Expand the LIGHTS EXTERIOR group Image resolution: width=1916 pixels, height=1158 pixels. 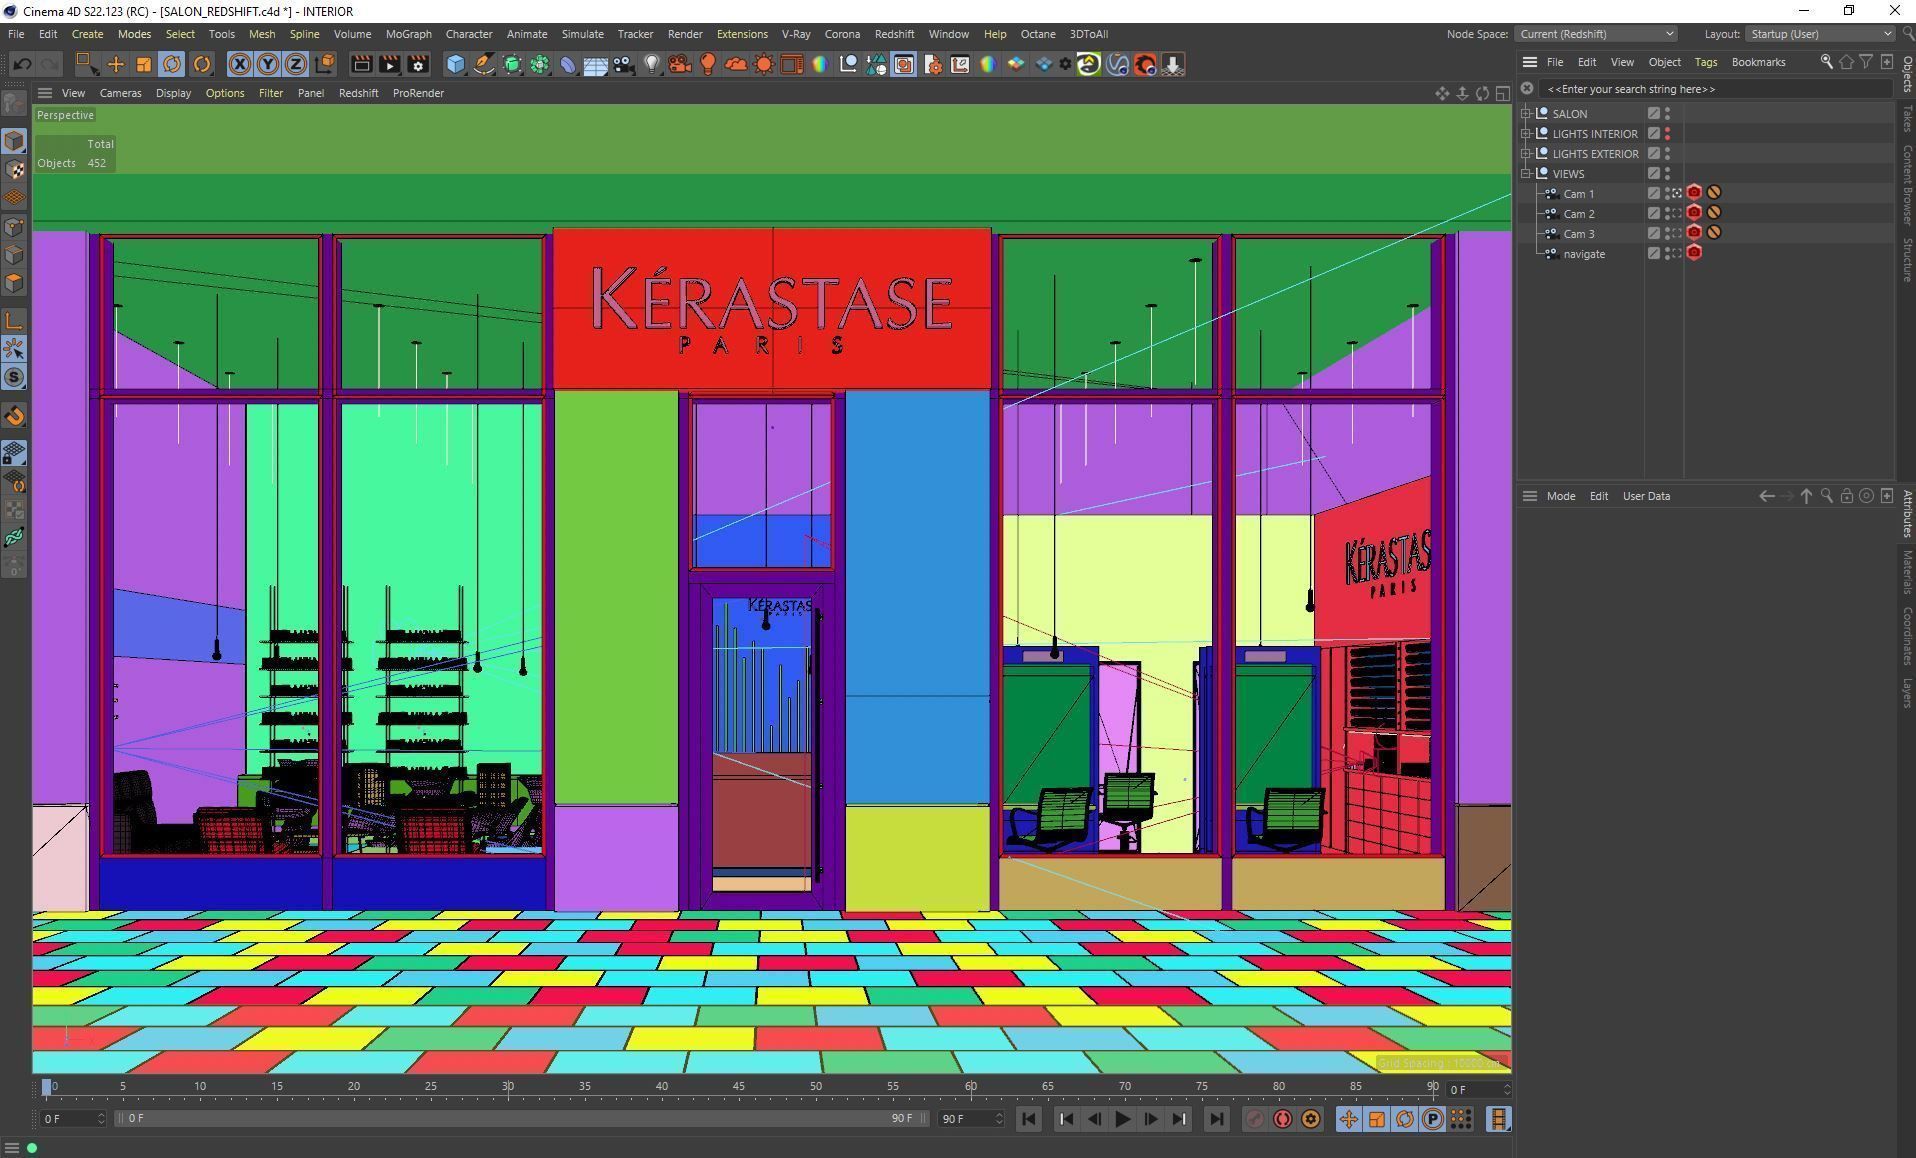[1527, 154]
